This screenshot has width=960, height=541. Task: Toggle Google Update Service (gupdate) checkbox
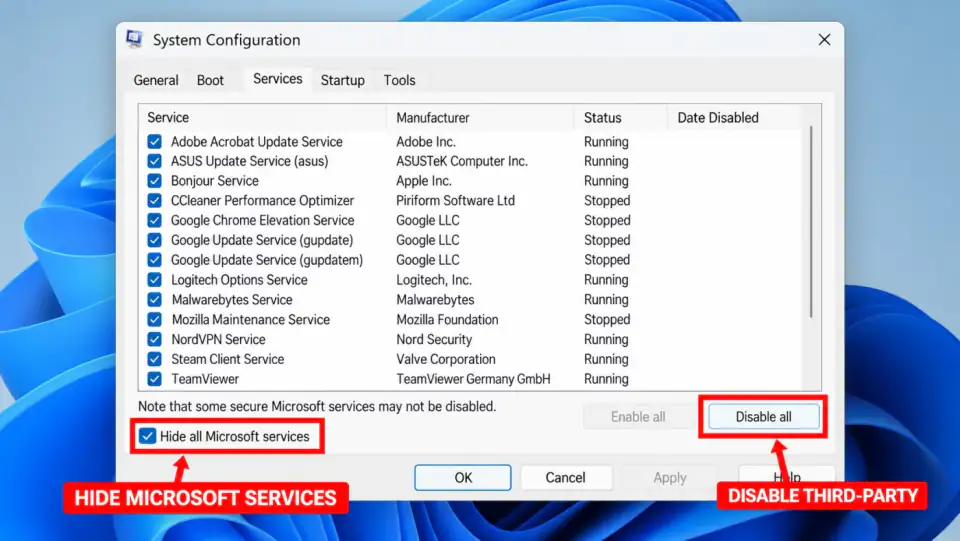154,240
